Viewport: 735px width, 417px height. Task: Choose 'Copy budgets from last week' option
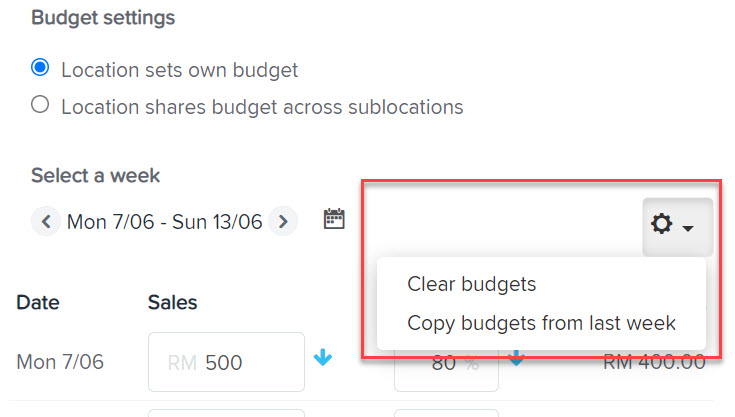(x=541, y=323)
